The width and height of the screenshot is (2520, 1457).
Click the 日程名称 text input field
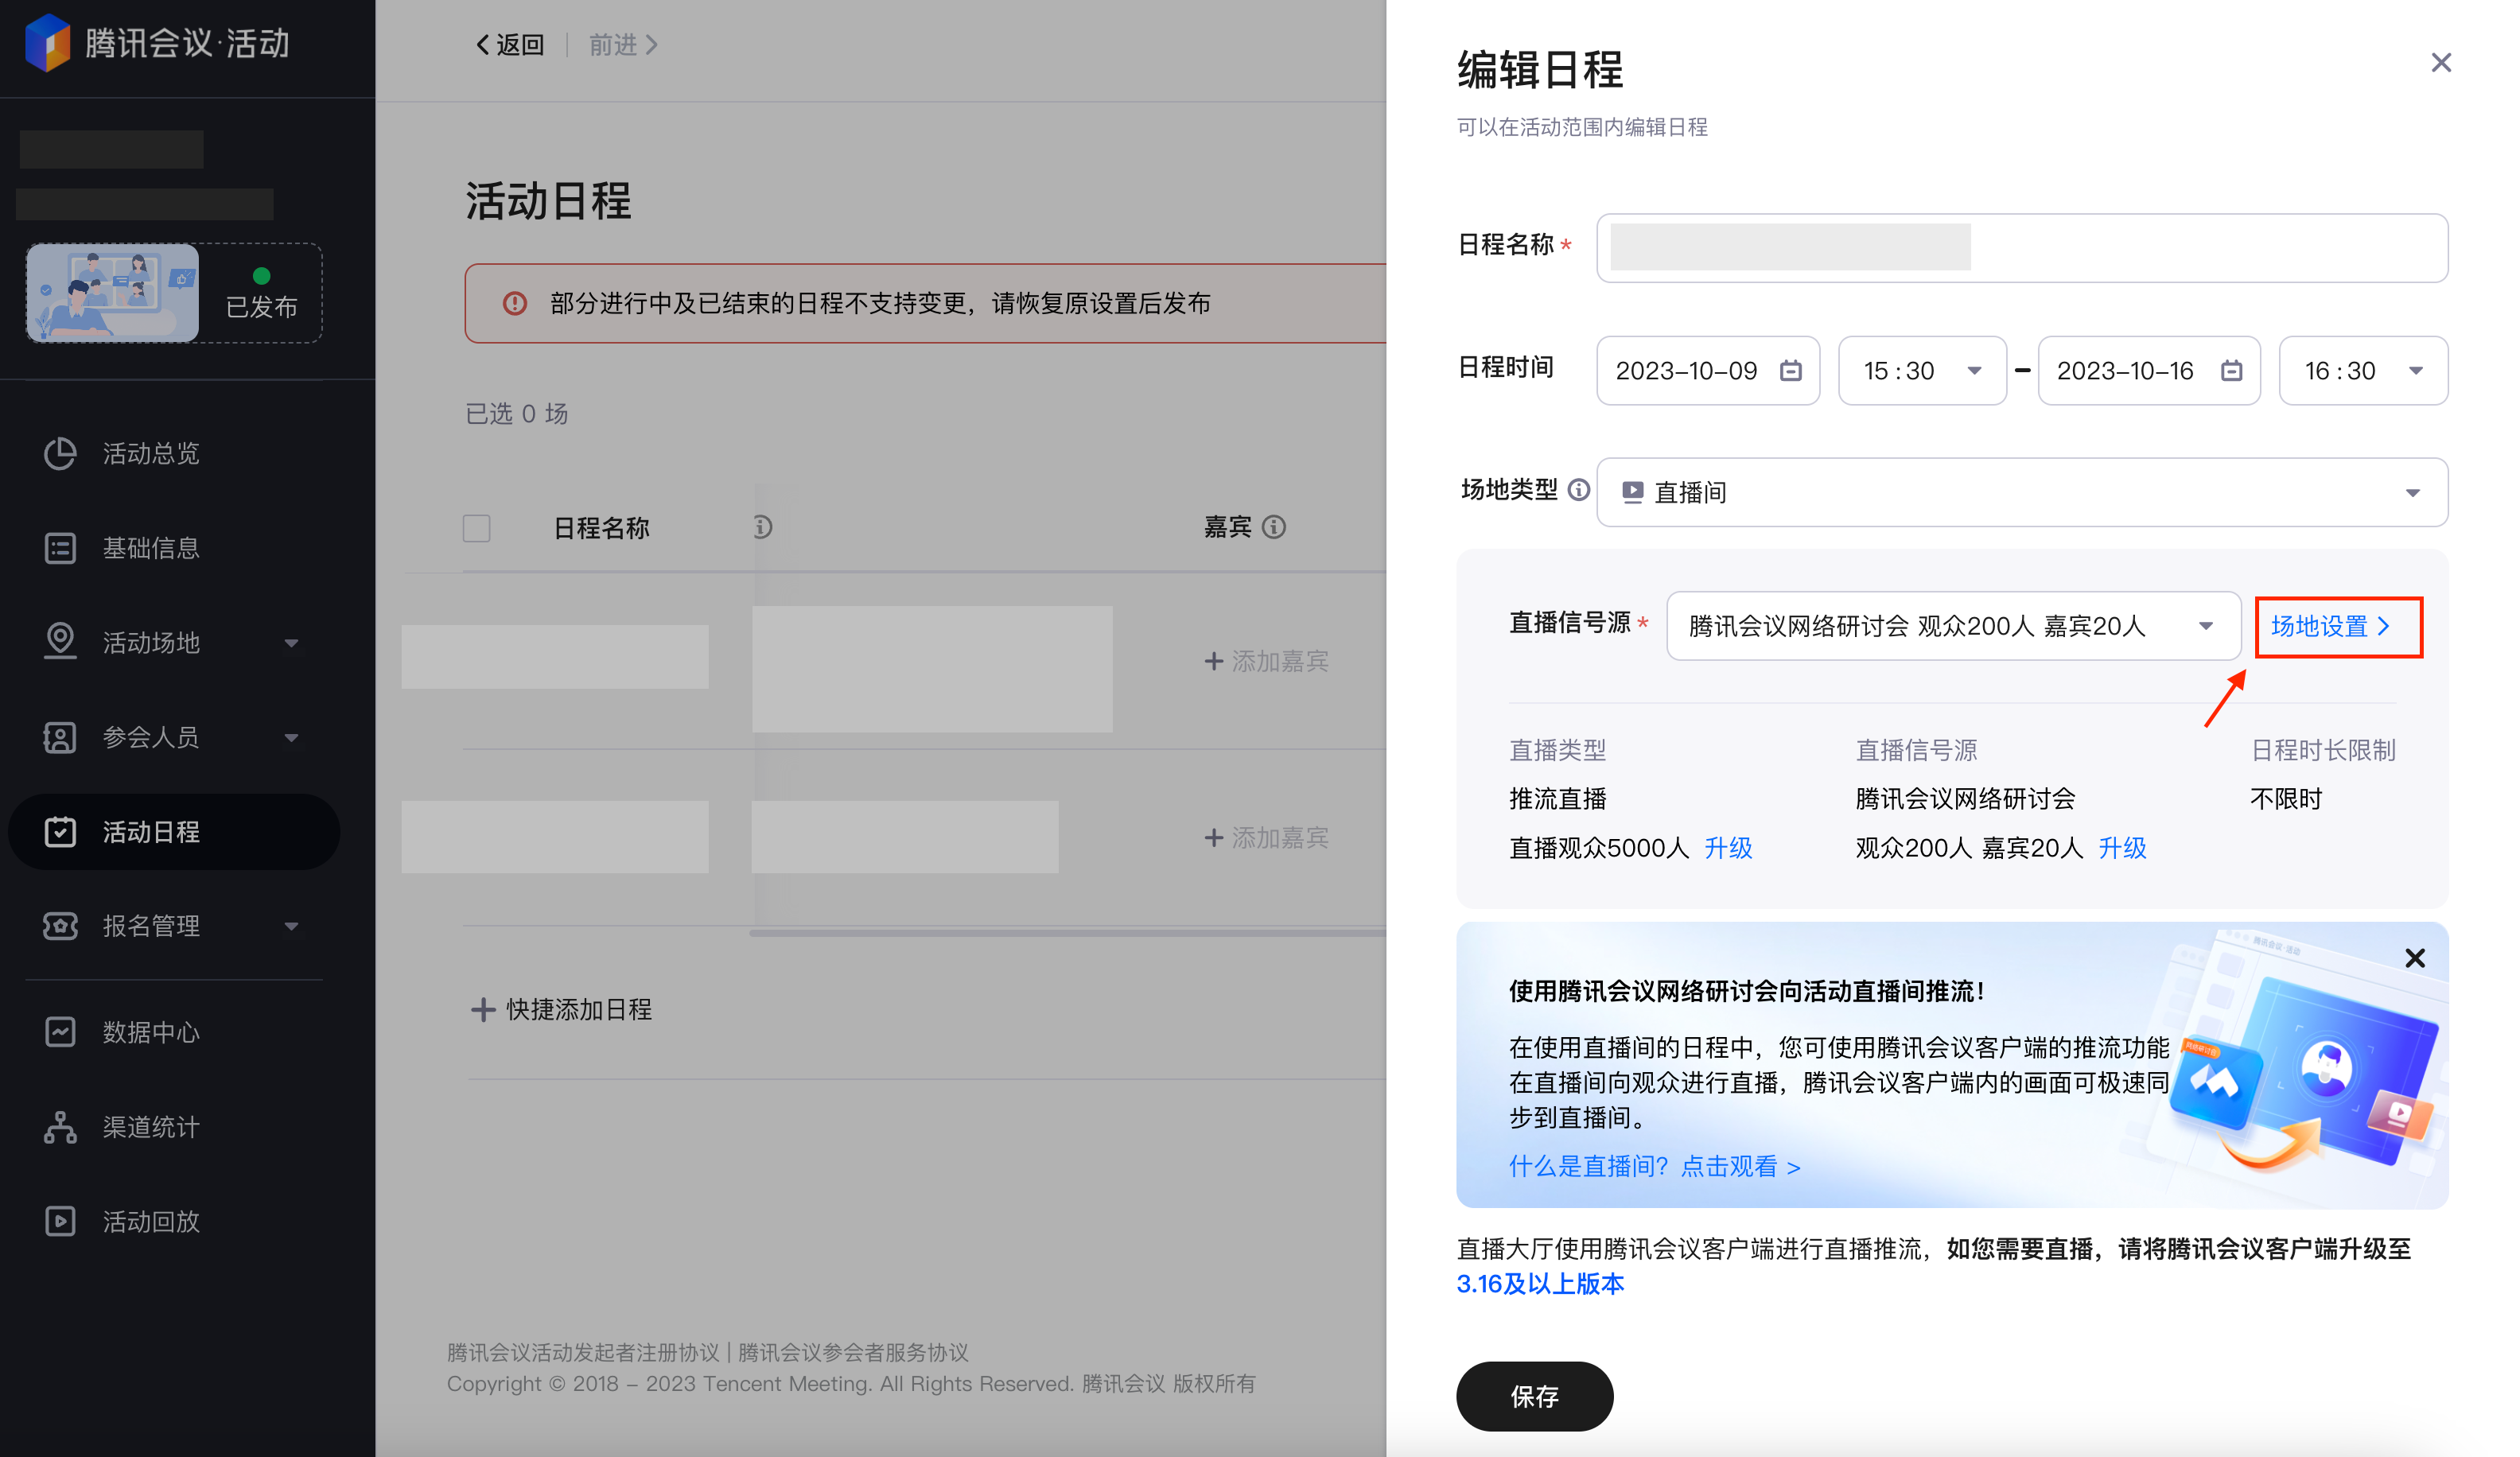point(2021,248)
